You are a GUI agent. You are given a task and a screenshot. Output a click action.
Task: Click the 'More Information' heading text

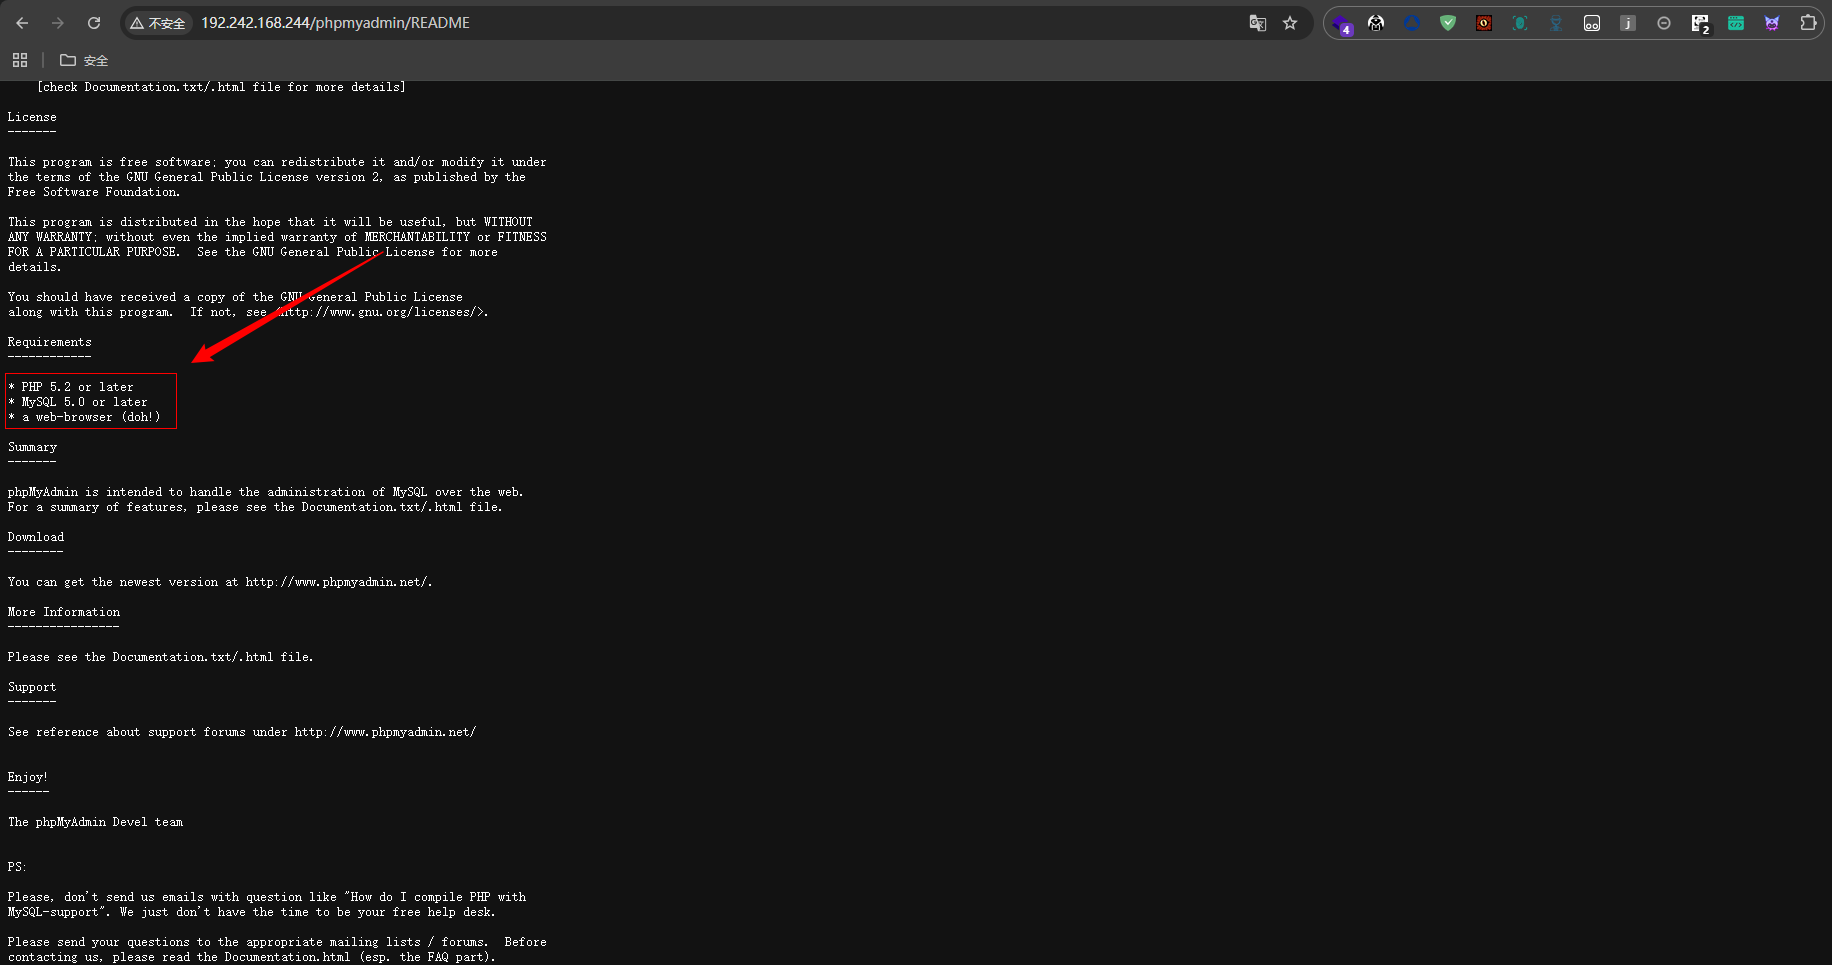[x=64, y=612]
